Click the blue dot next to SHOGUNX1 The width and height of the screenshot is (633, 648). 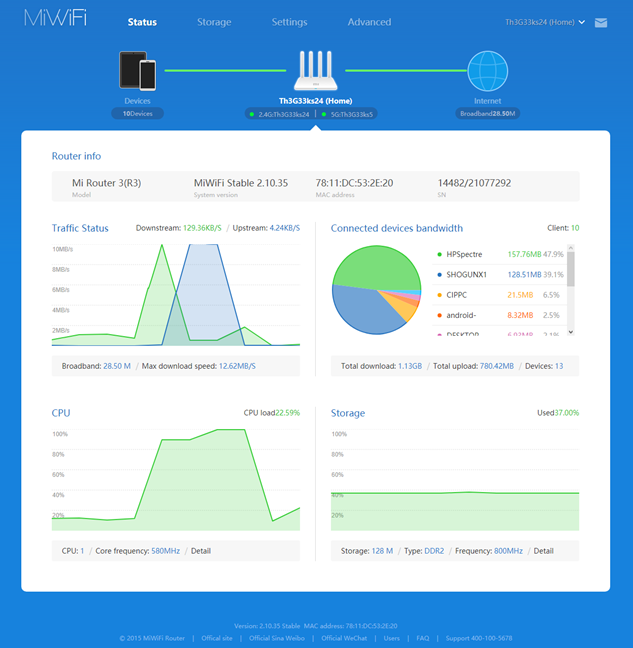click(x=439, y=275)
